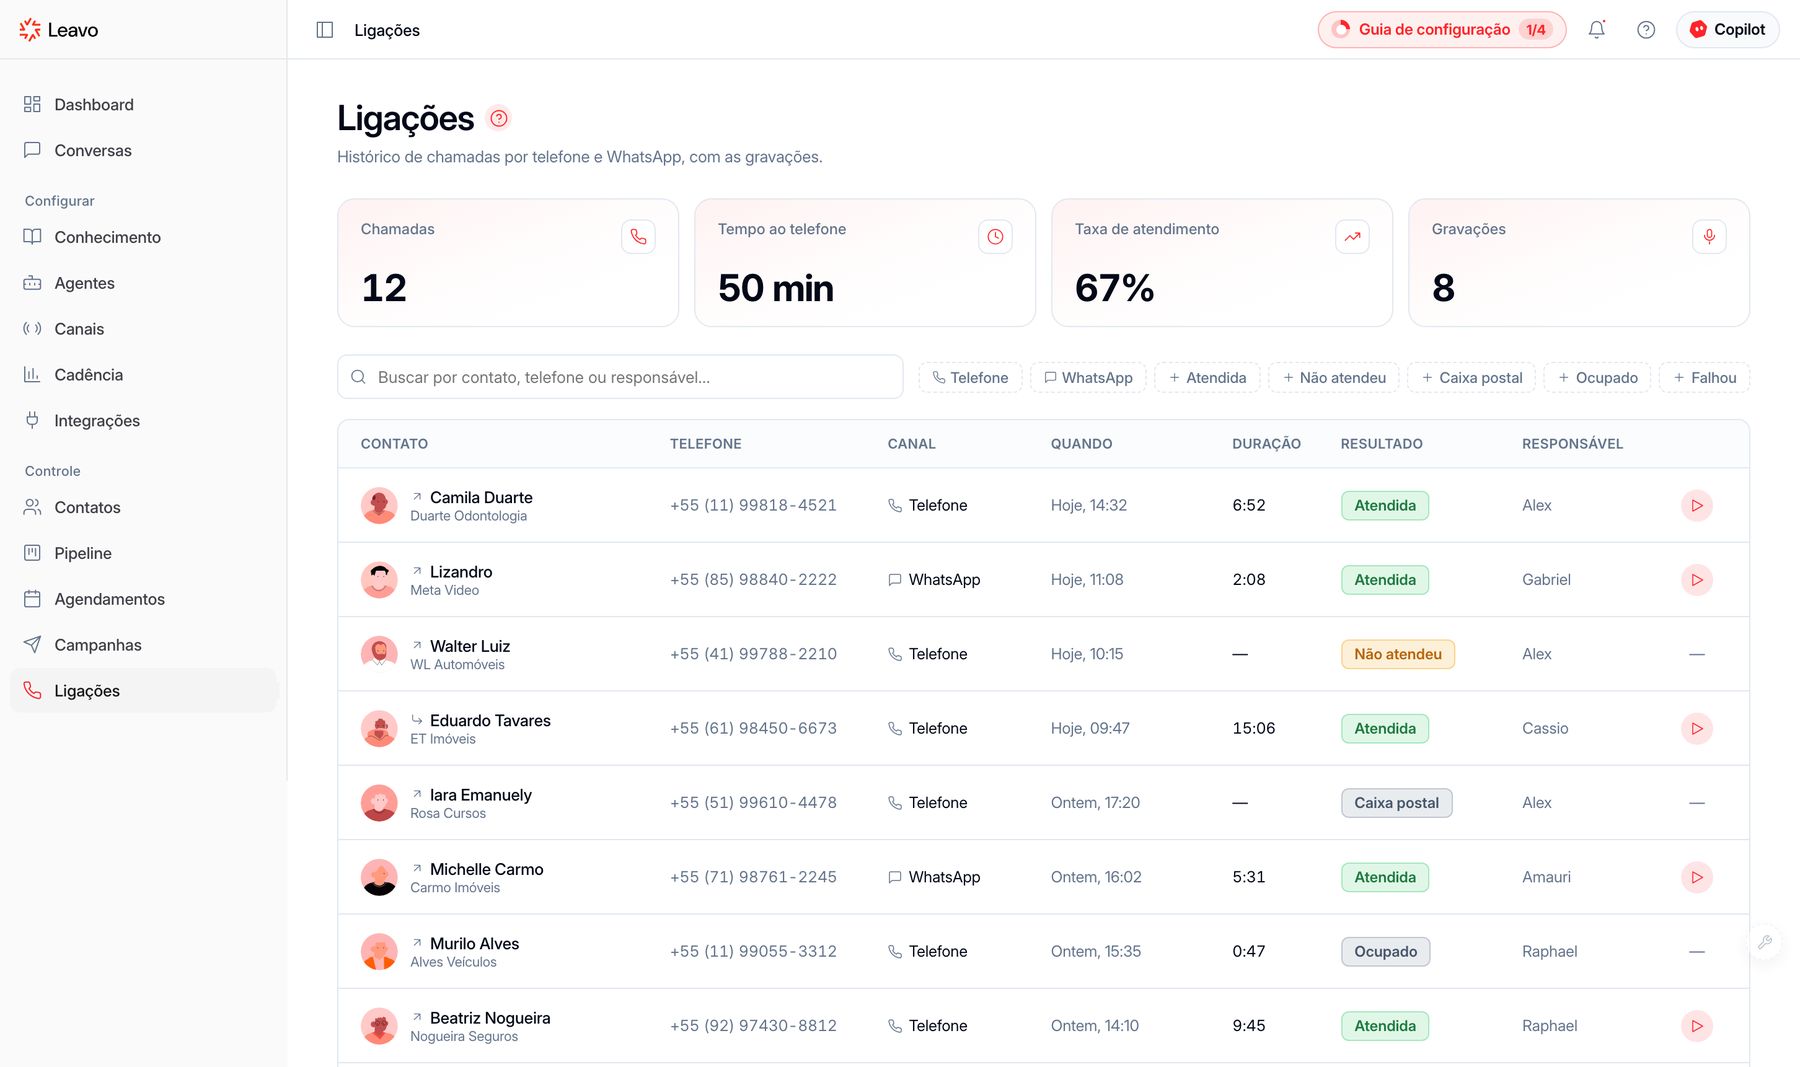1800x1067 pixels.
Task: Open Camila Duarte contact name
Action: coord(481,497)
